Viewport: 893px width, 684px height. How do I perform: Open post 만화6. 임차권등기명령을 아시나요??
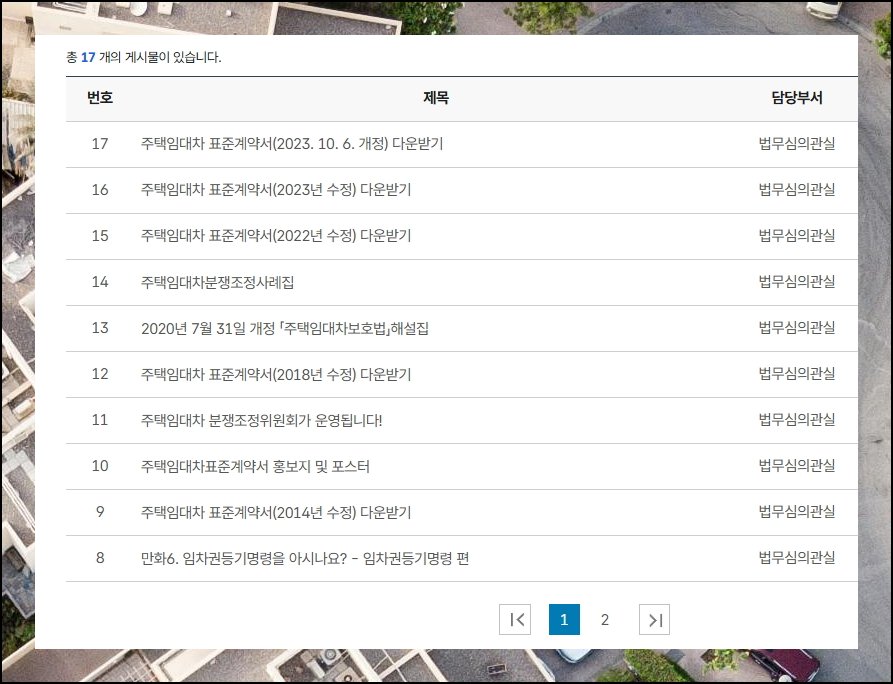(305, 558)
